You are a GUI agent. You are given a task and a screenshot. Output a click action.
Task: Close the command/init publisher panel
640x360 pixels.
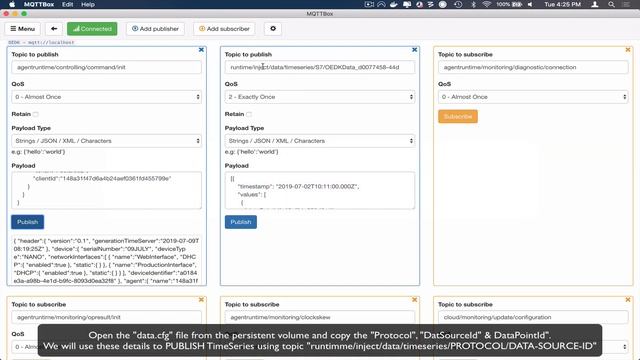(x=201, y=50)
